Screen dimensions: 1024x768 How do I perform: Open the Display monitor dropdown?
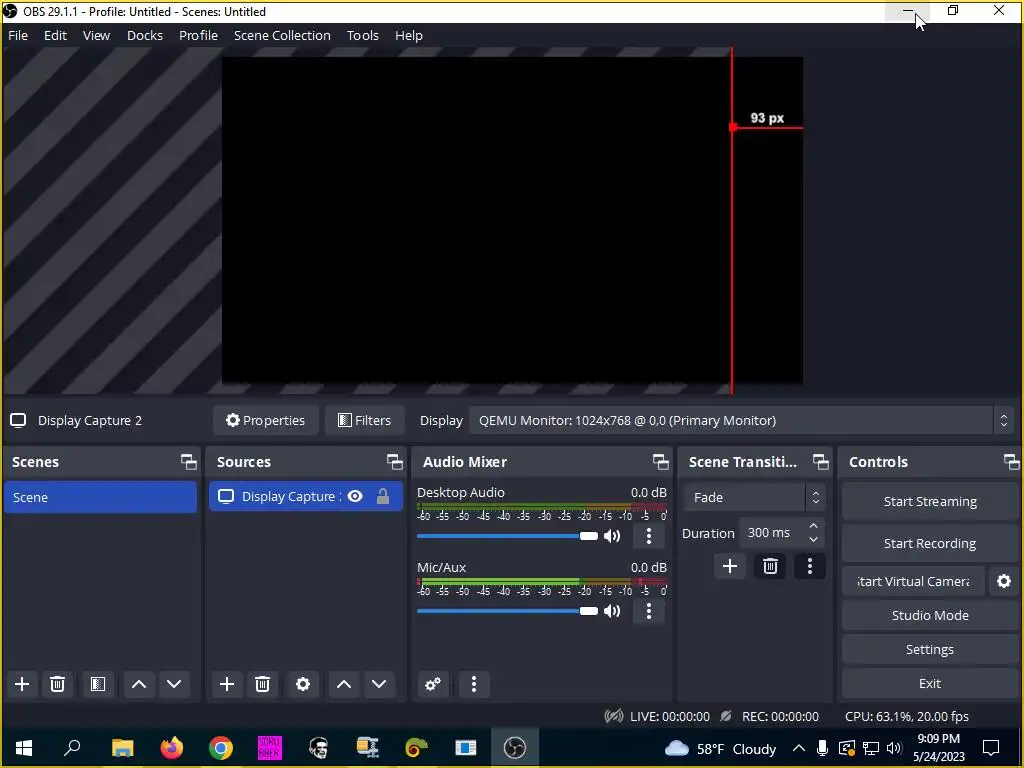742,421
